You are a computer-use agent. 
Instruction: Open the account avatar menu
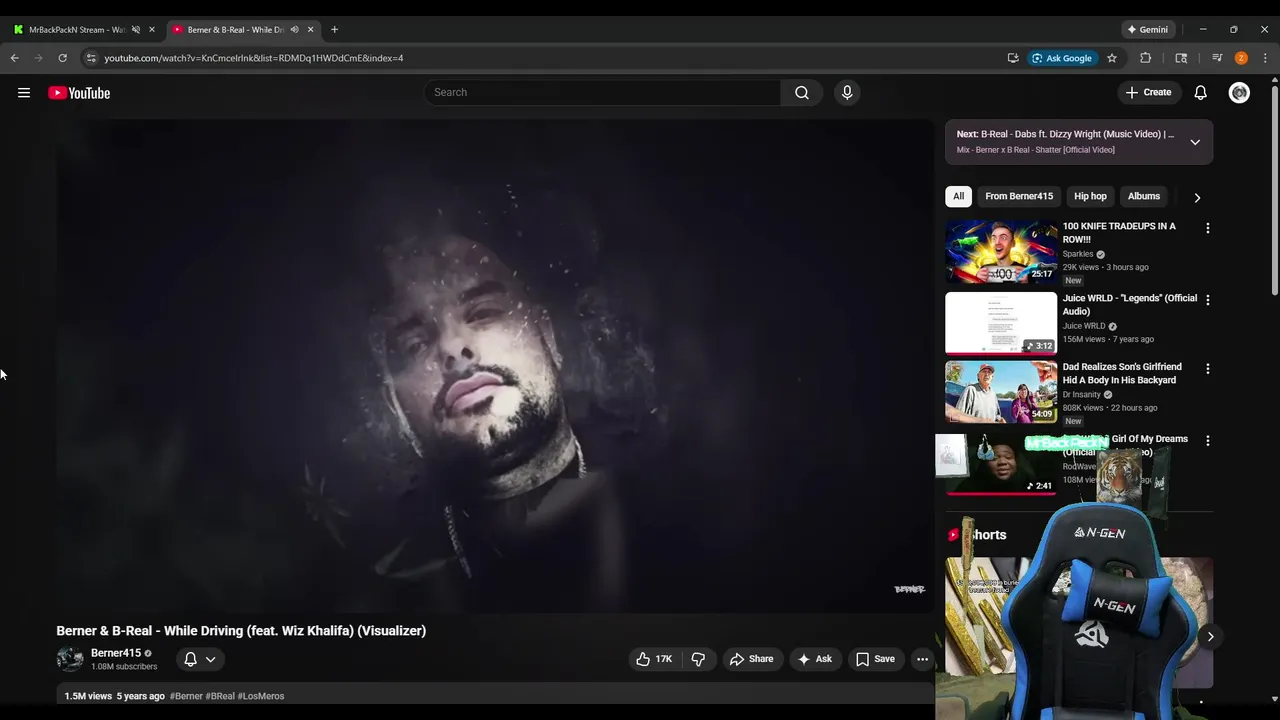point(1239,92)
